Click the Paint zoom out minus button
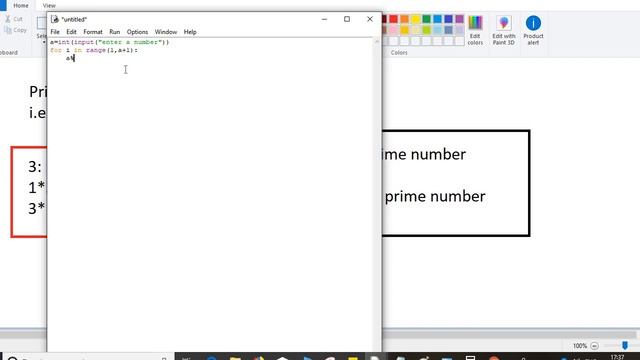Viewport: 640px width, 360px height. [594, 346]
